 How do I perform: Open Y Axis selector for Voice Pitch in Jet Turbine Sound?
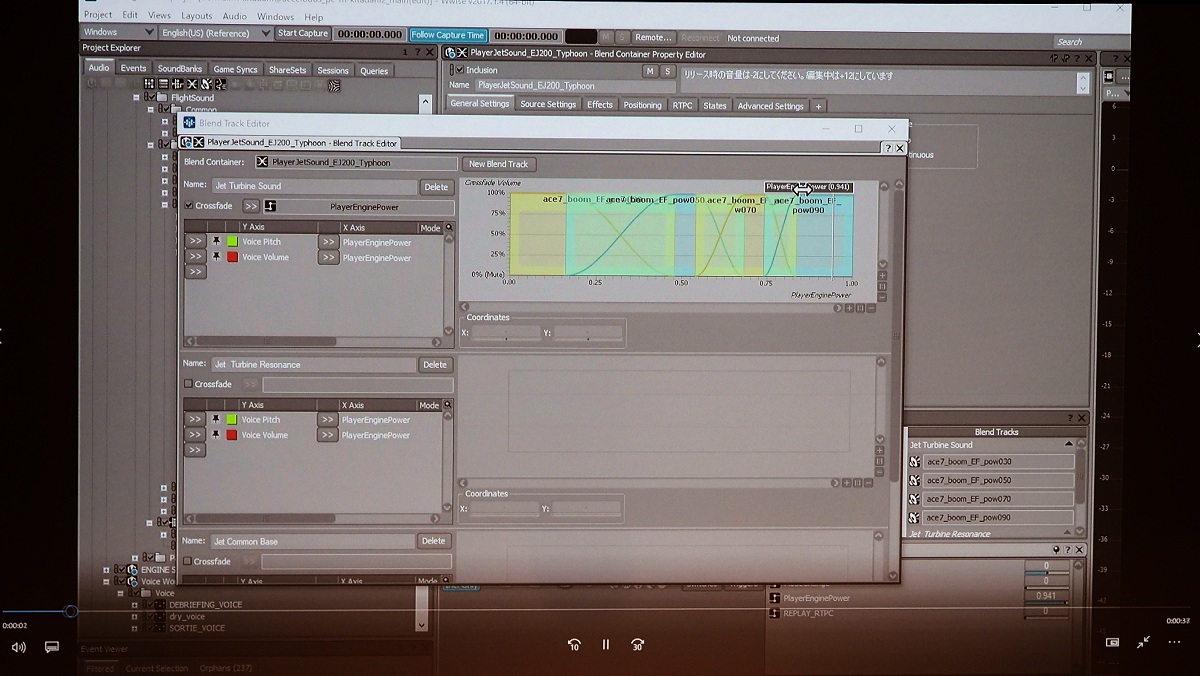(196, 242)
